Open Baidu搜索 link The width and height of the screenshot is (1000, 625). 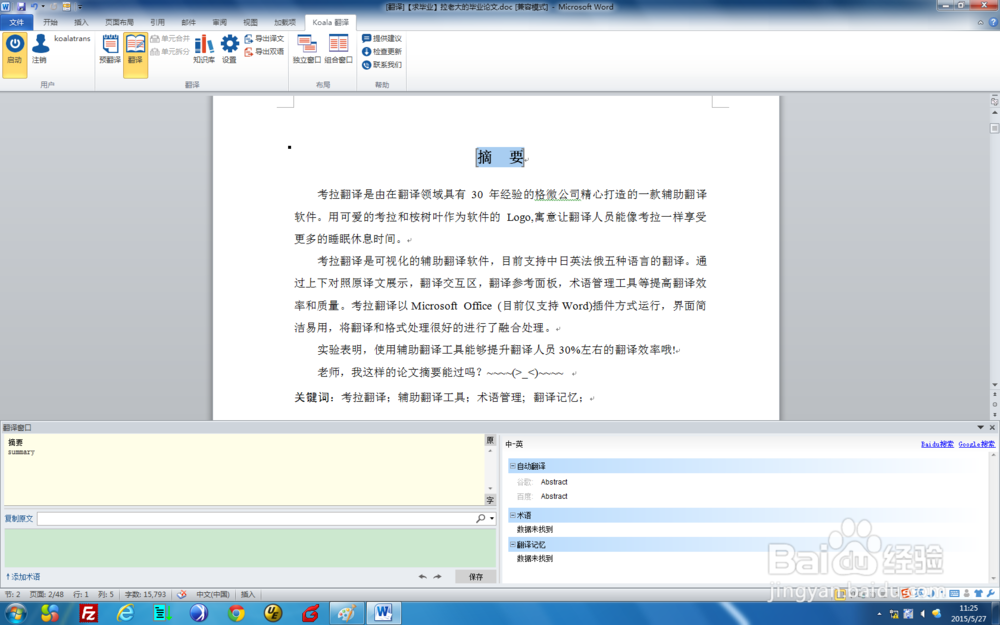(937, 444)
